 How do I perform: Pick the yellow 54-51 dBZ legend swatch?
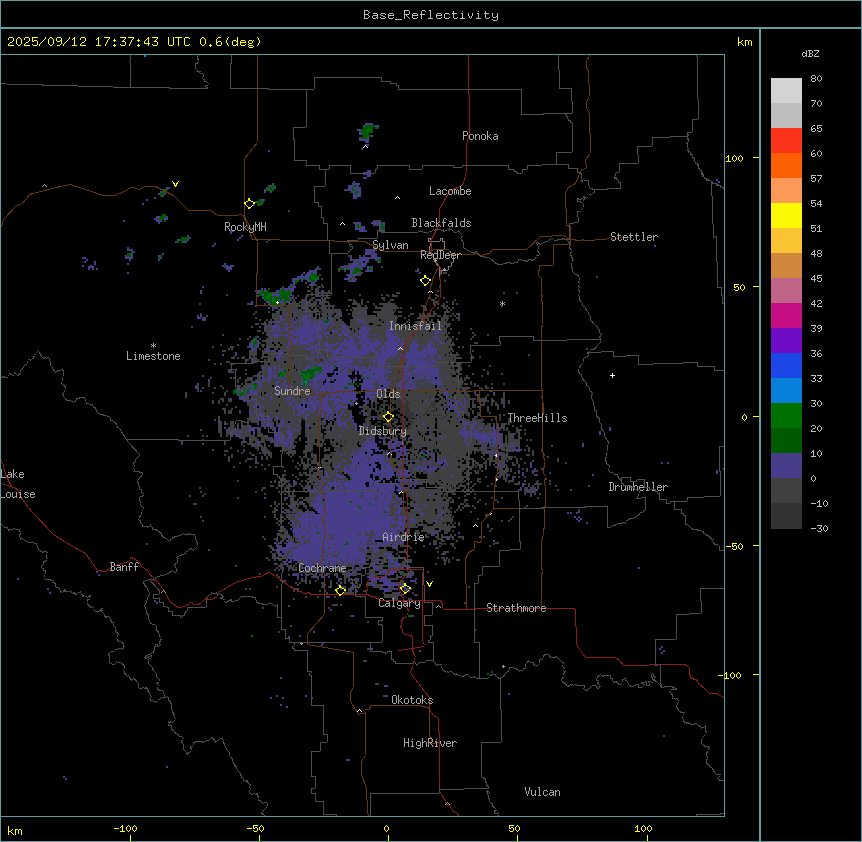[x=786, y=215]
